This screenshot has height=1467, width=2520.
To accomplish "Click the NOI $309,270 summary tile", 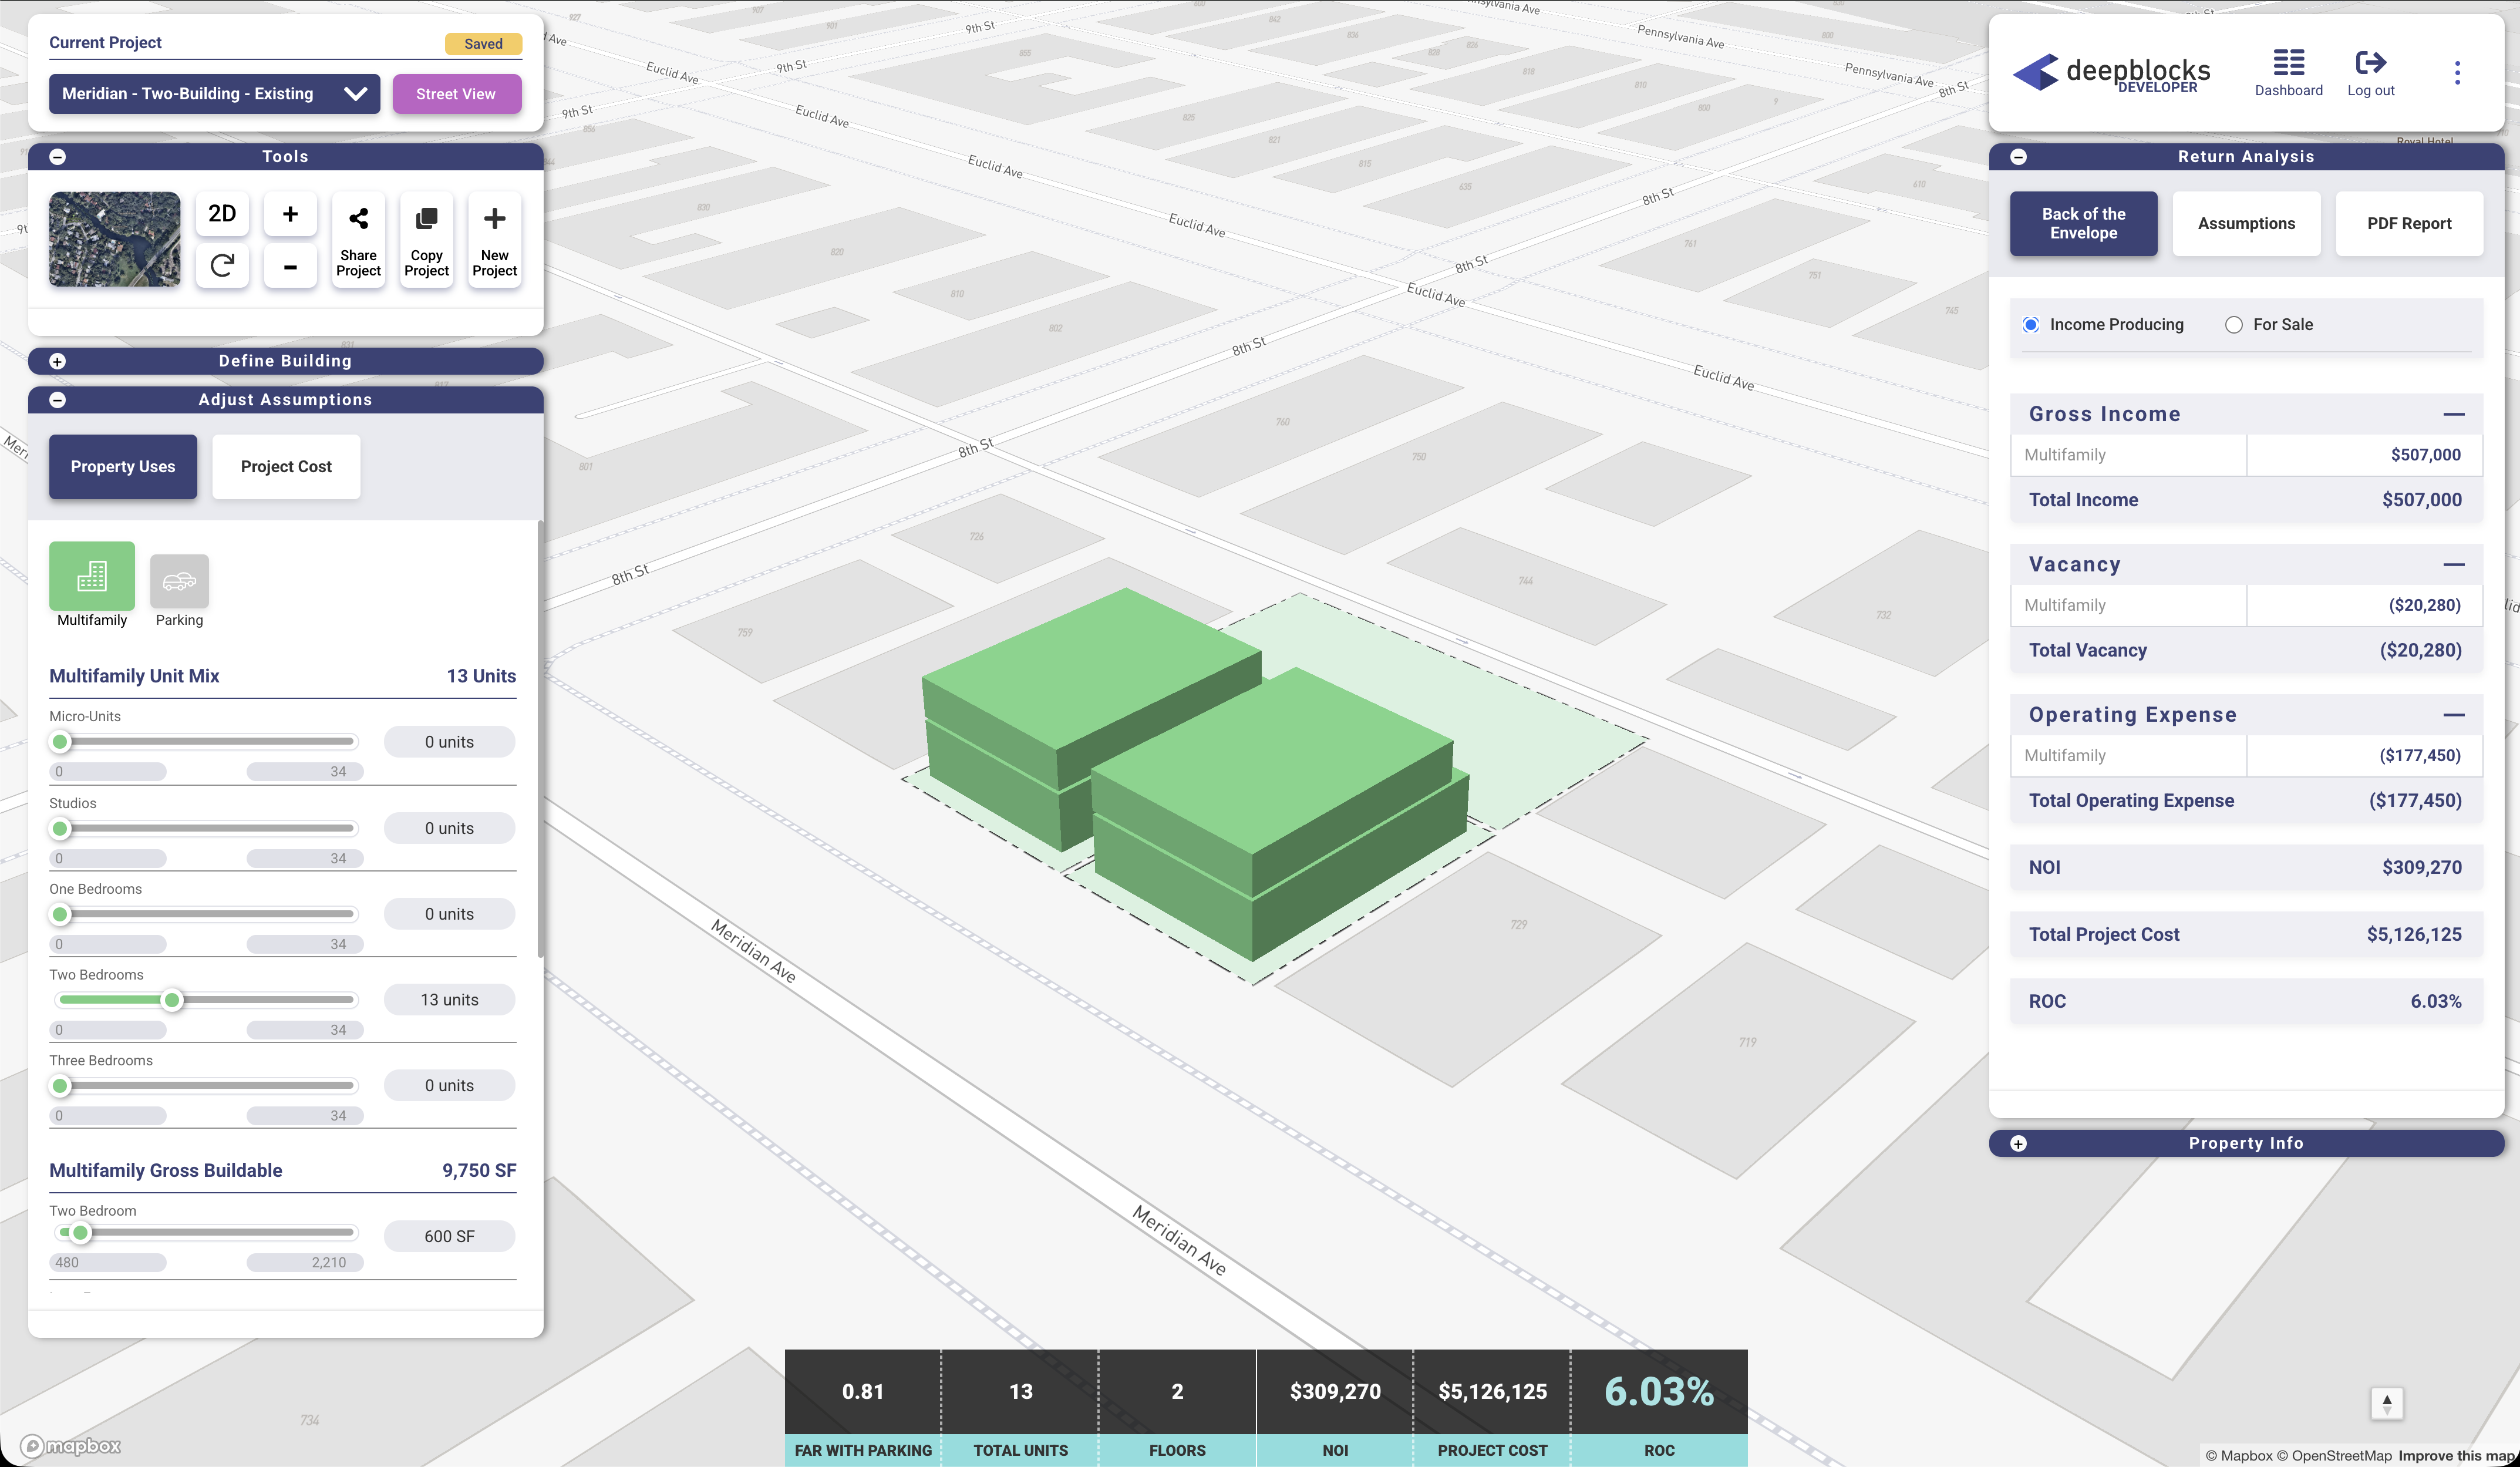I will pos(1335,1408).
